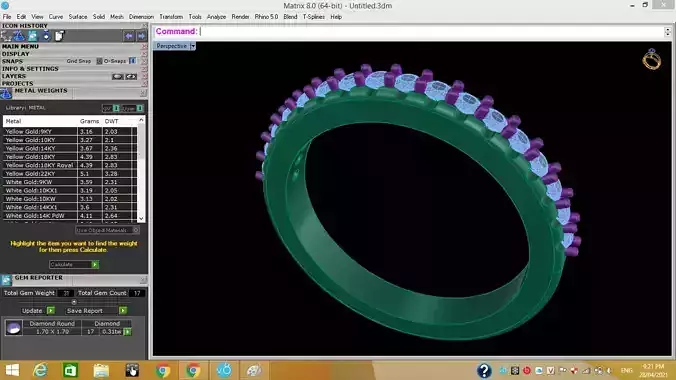Open File Explorer from the taskbar
Viewport: 676px width, 380px height.
pos(101,371)
